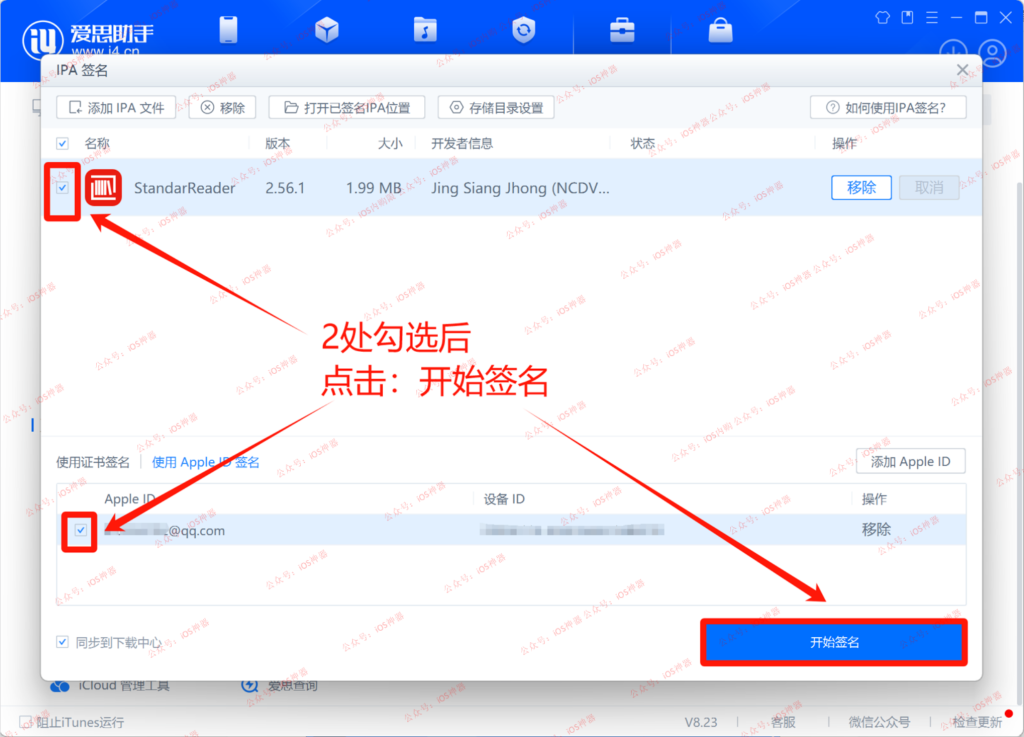Click the user account avatar icon
This screenshot has width=1024, height=737.
pos(993,54)
